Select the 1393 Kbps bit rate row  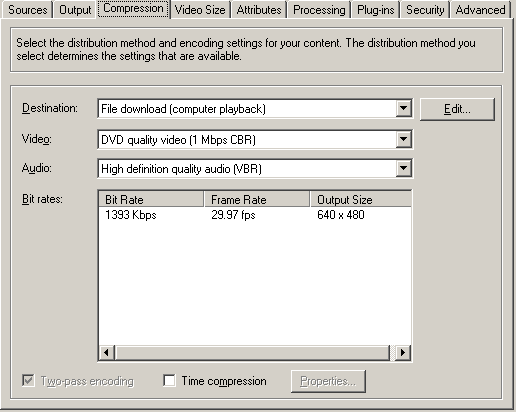[255, 215]
